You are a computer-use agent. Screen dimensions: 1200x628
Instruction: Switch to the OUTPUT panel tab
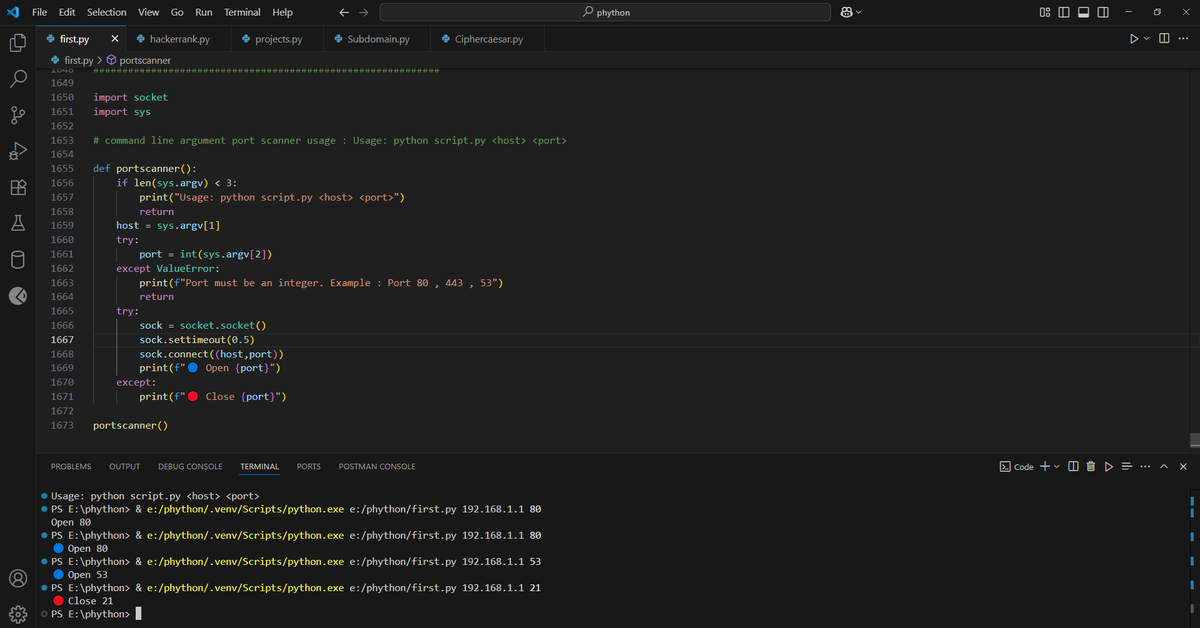tap(125, 466)
